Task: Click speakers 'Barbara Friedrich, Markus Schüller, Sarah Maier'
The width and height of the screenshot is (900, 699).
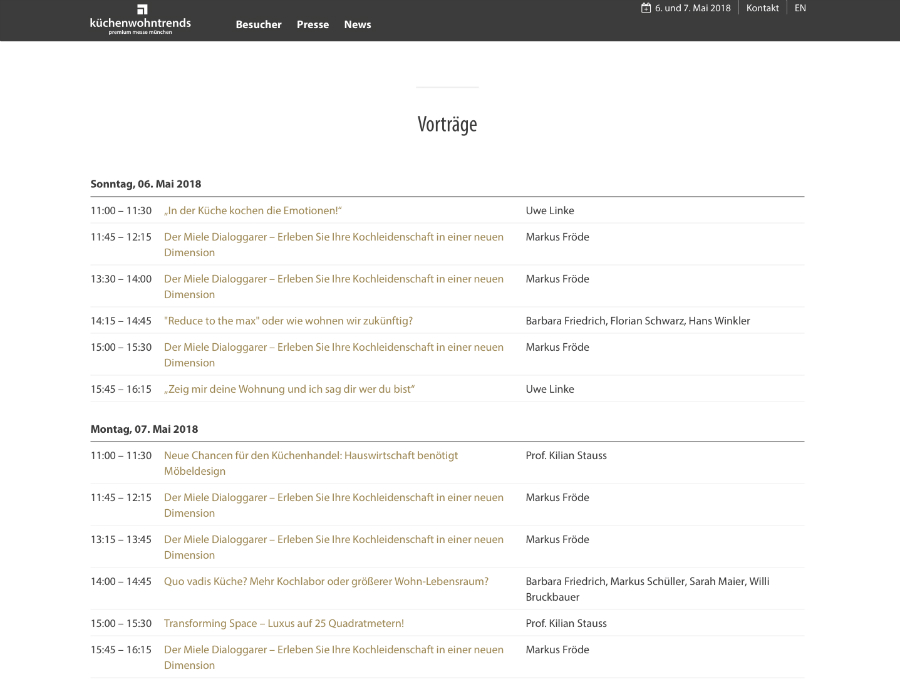Action: (x=635, y=581)
